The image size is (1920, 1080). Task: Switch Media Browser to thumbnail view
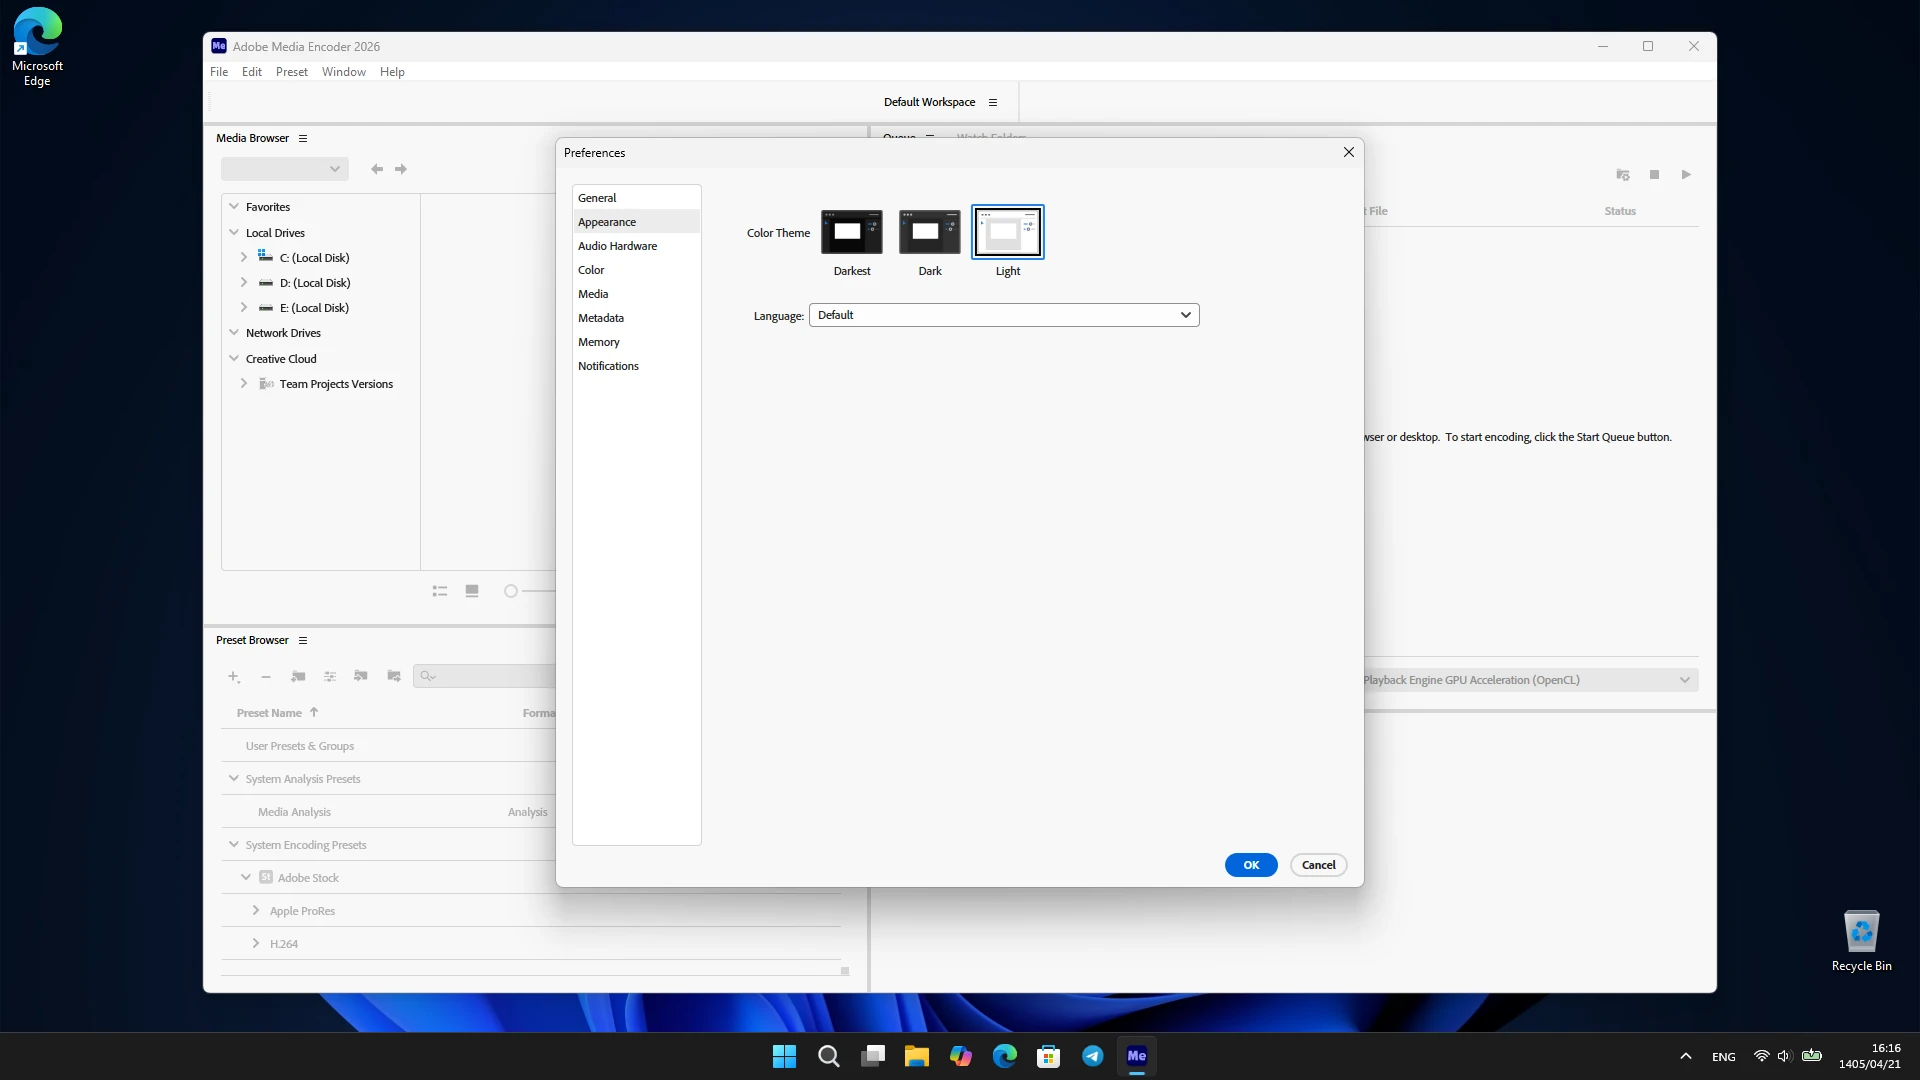472,591
